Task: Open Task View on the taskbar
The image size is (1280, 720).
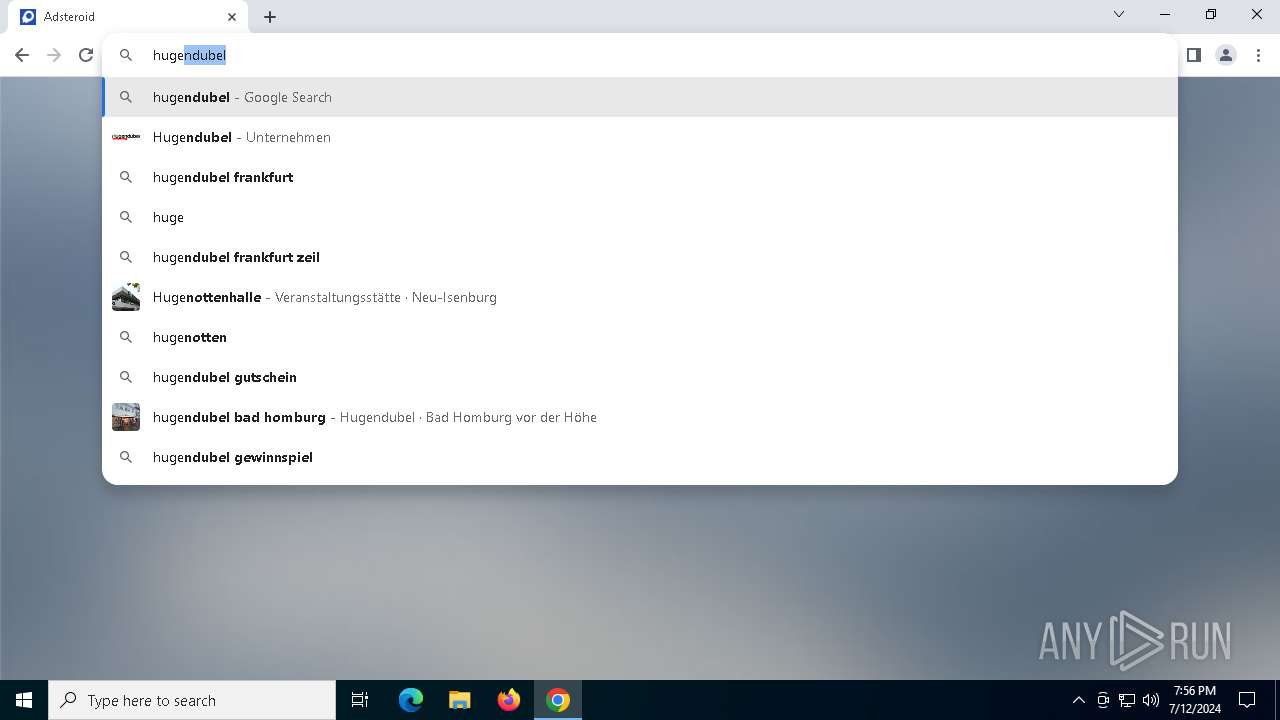Action: pyautogui.click(x=360, y=700)
